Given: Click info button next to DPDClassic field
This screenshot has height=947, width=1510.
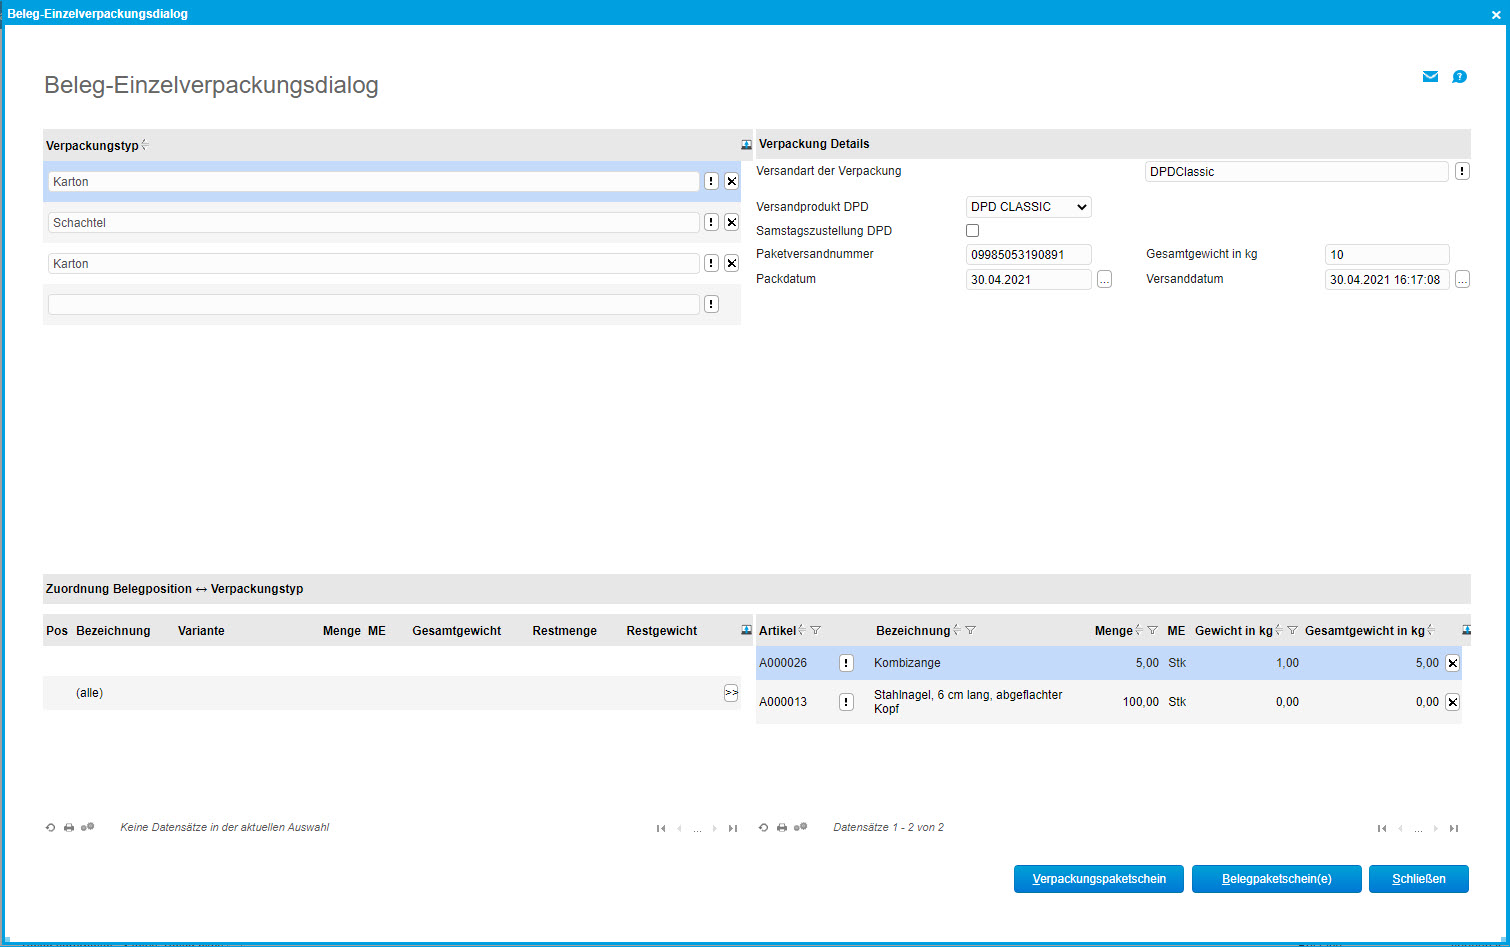Looking at the screenshot, I should (1462, 171).
